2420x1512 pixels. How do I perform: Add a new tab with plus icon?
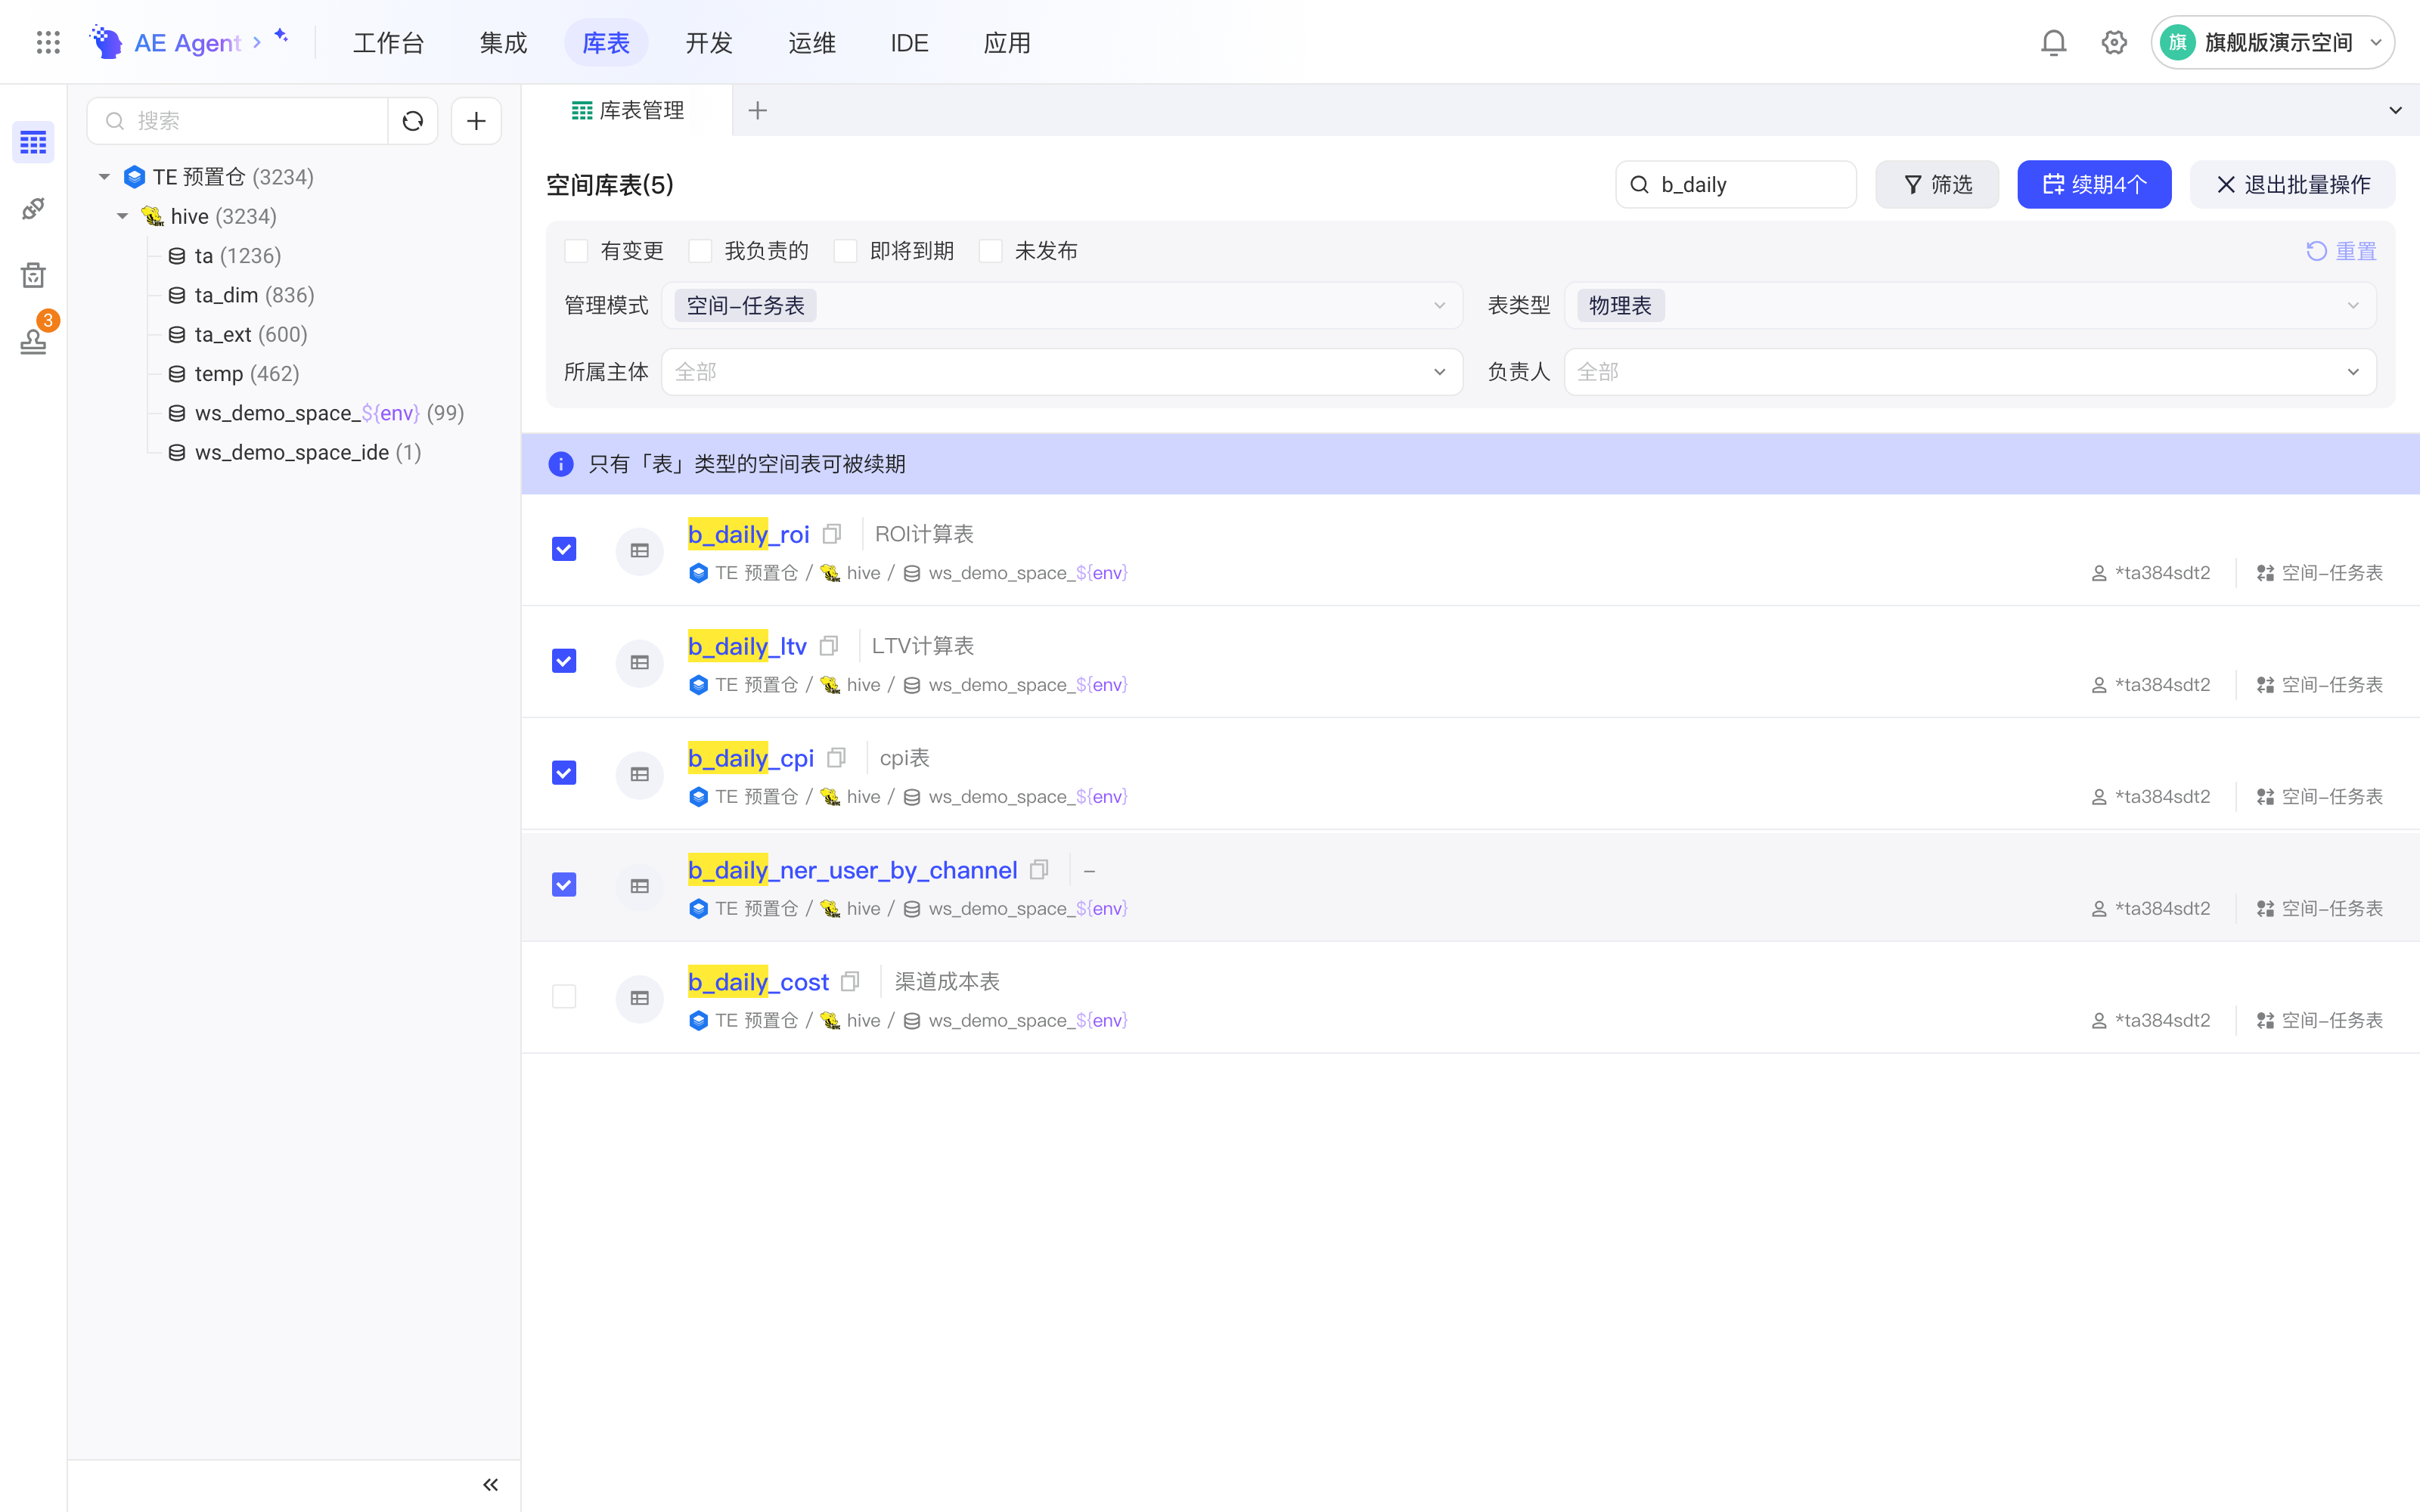(757, 110)
